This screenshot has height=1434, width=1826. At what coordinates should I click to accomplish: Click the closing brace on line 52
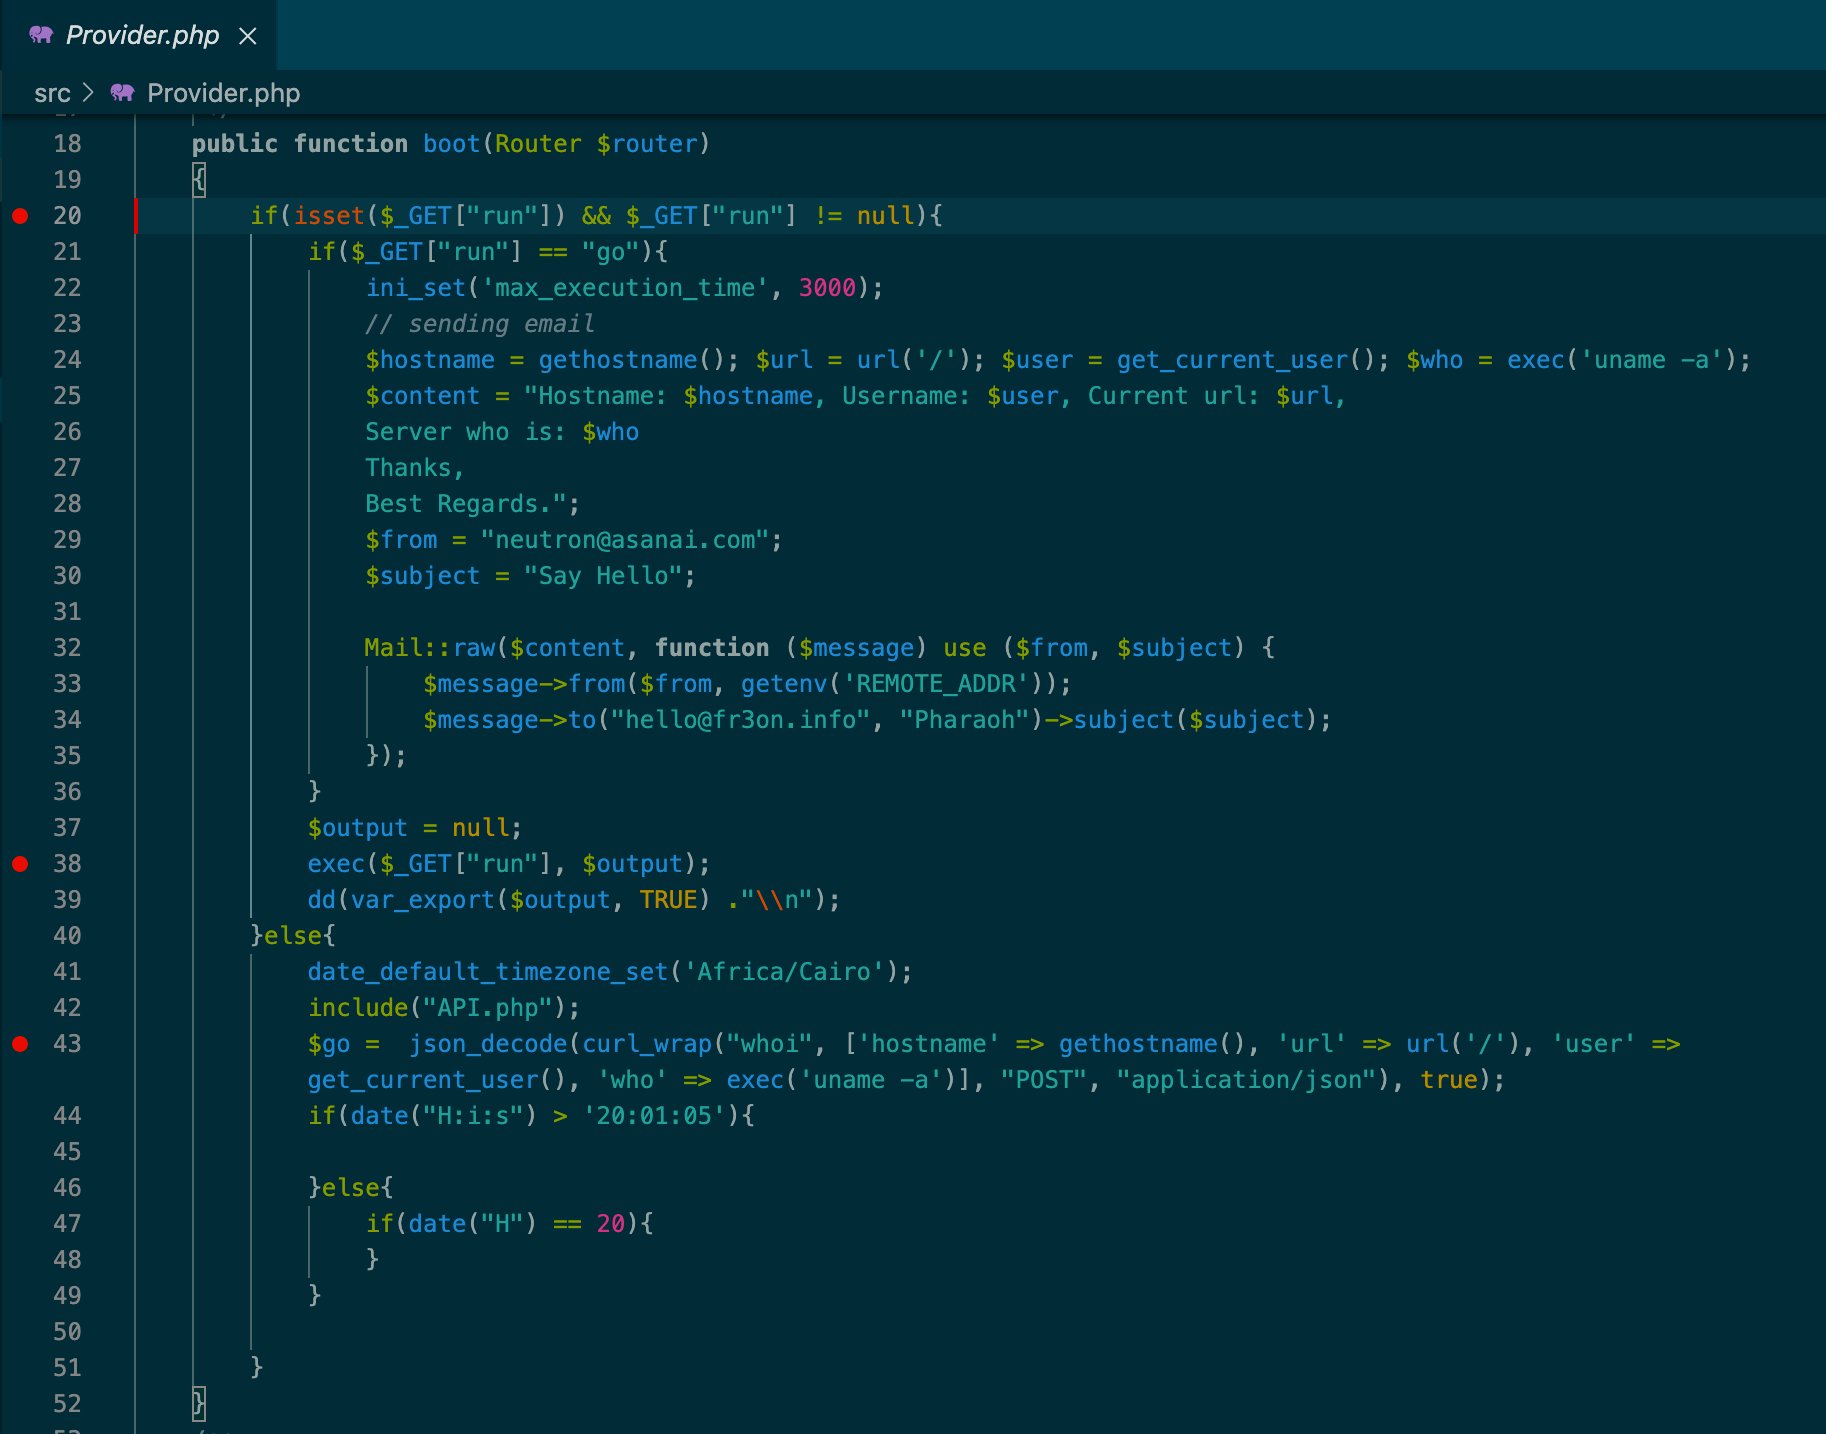click(199, 1404)
